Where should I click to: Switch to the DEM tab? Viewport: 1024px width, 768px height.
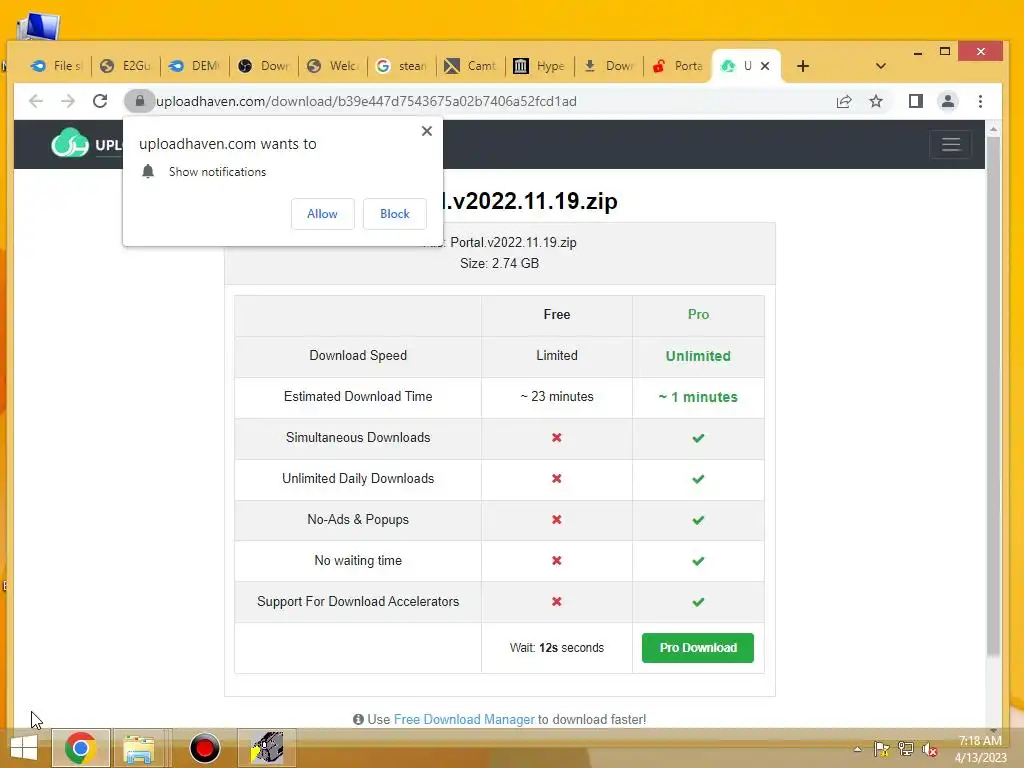195,66
